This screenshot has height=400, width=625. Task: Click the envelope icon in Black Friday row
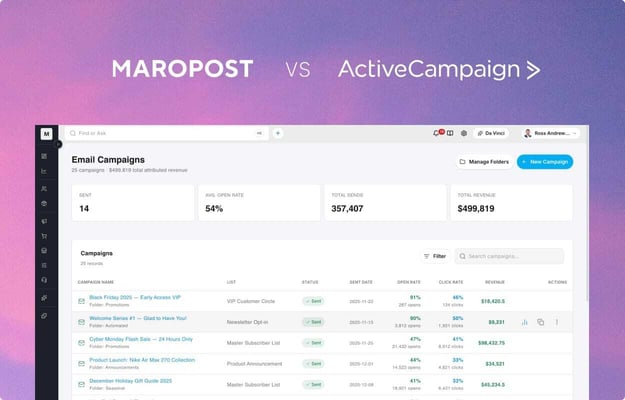[x=81, y=301]
